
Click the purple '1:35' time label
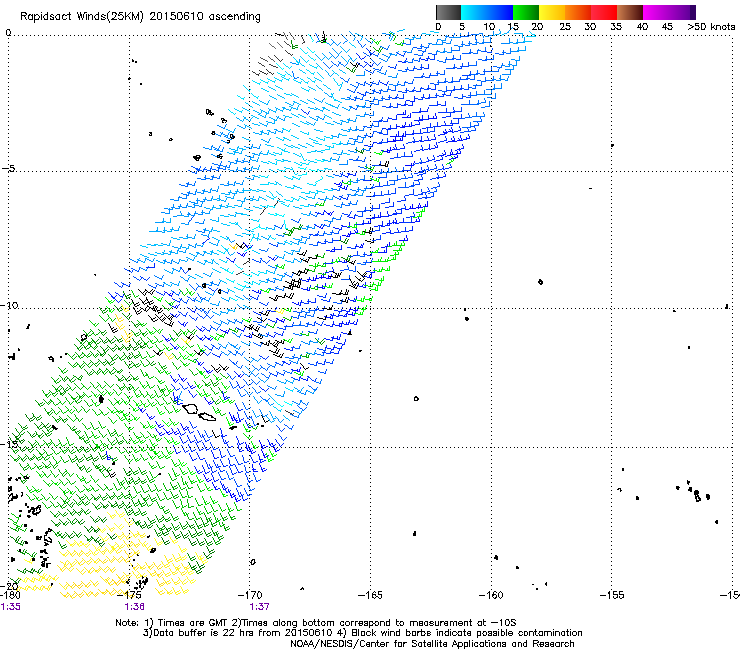(x=10, y=607)
